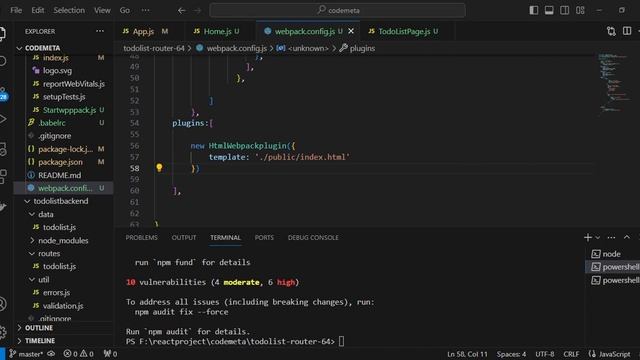The width and height of the screenshot is (640, 360).
Task: Open the Go menu
Action: point(124,10)
